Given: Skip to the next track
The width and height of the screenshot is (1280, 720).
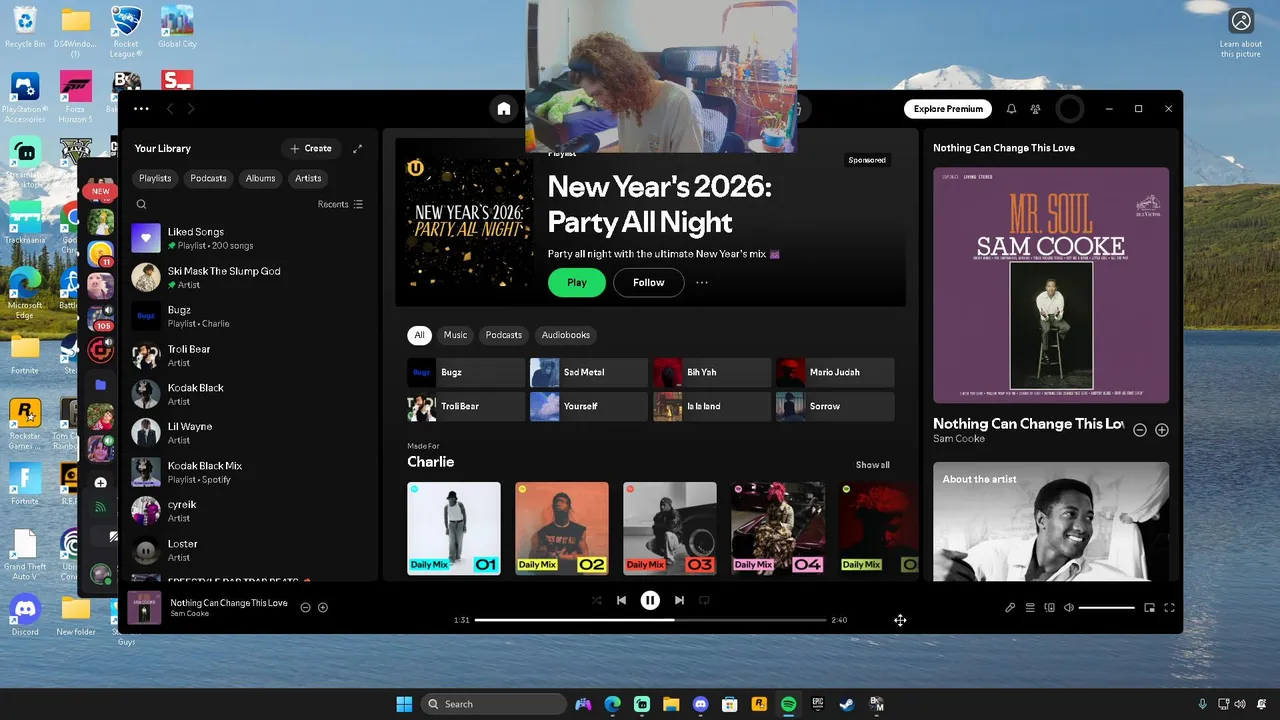Looking at the screenshot, I should click(x=679, y=600).
